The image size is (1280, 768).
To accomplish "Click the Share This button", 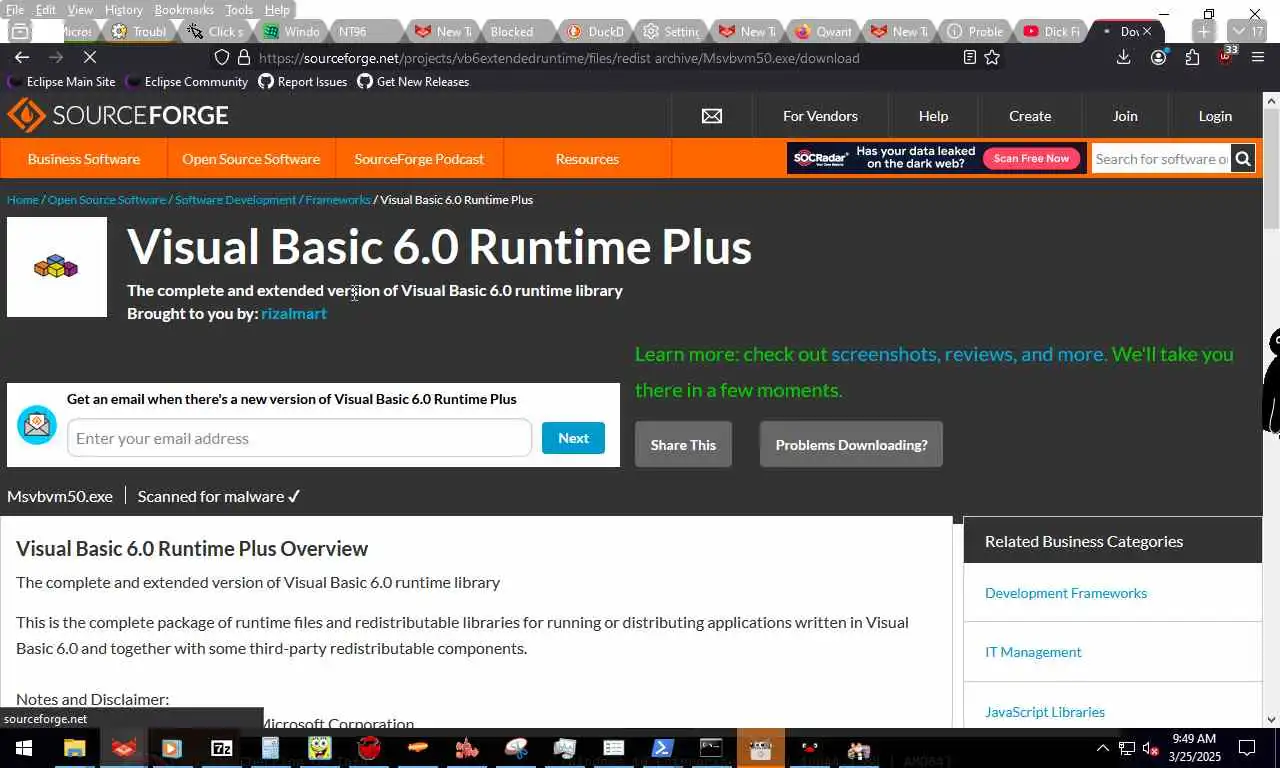I will click(683, 444).
